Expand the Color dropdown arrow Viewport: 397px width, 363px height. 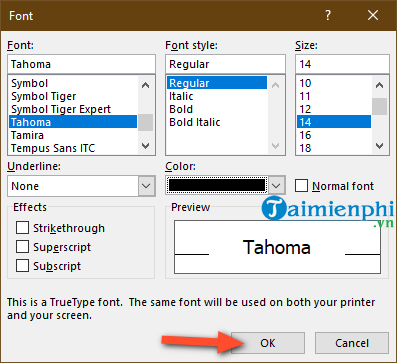click(x=276, y=186)
